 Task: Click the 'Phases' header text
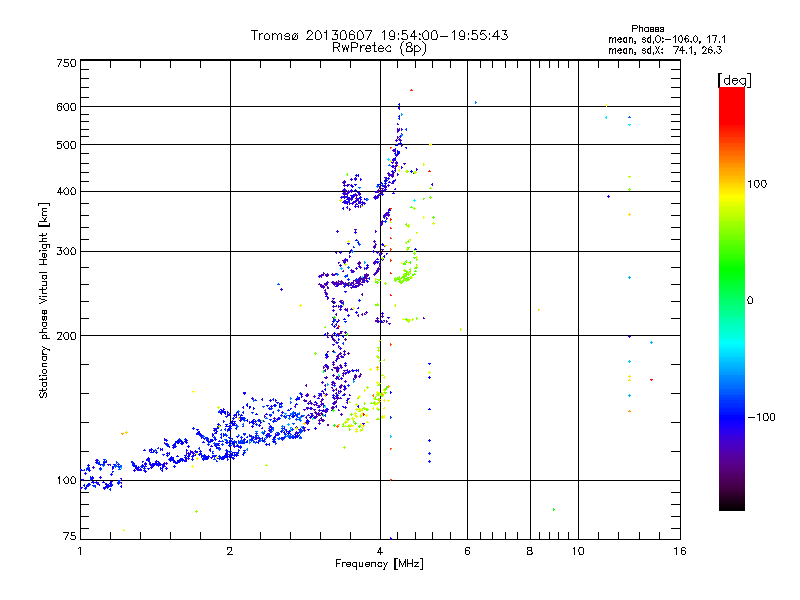647,29
